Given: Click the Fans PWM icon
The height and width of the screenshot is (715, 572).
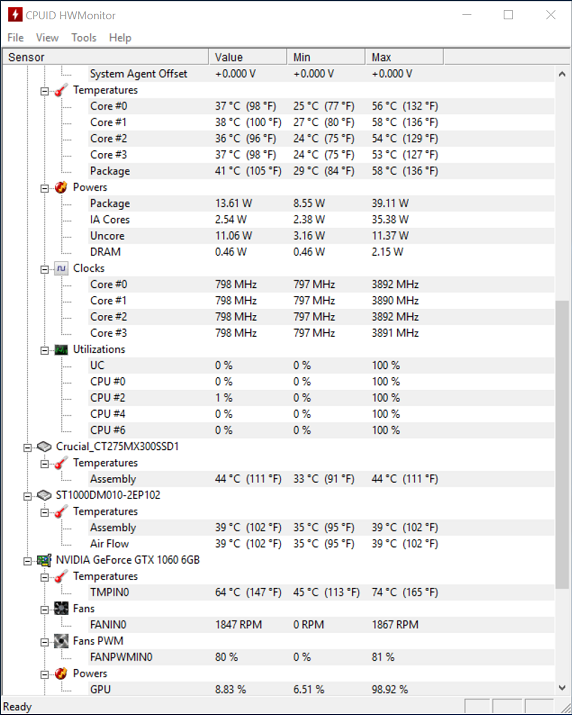Looking at the screenshot, I should point(61,641).
